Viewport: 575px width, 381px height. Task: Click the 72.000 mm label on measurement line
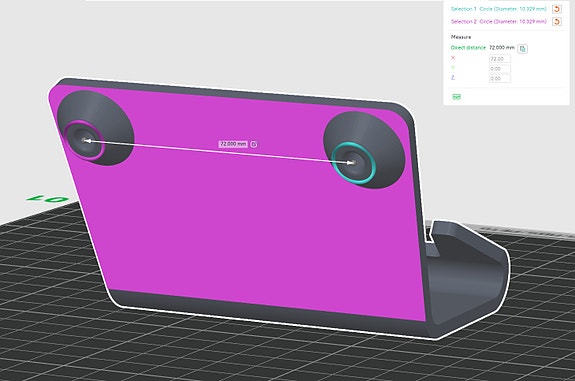coord(233,144)
